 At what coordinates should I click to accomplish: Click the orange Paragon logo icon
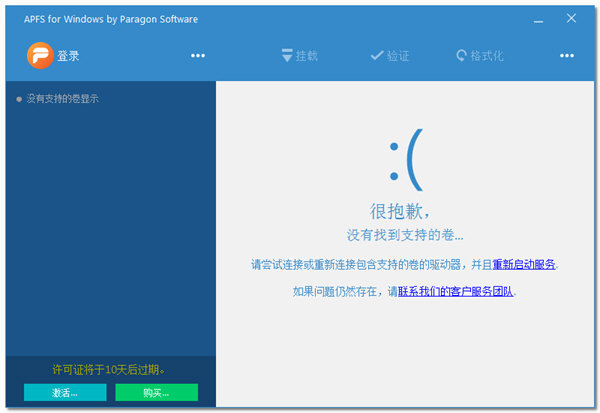40,56
